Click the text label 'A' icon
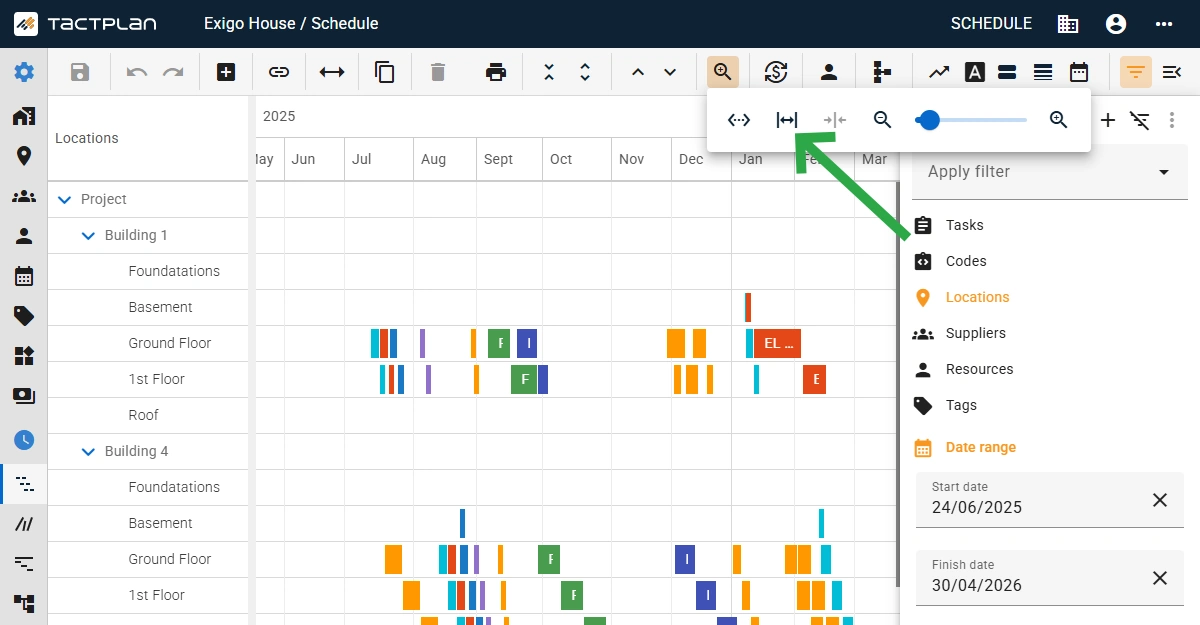The height and width of the screenshot is (625, 1200). tap(975, 72)
